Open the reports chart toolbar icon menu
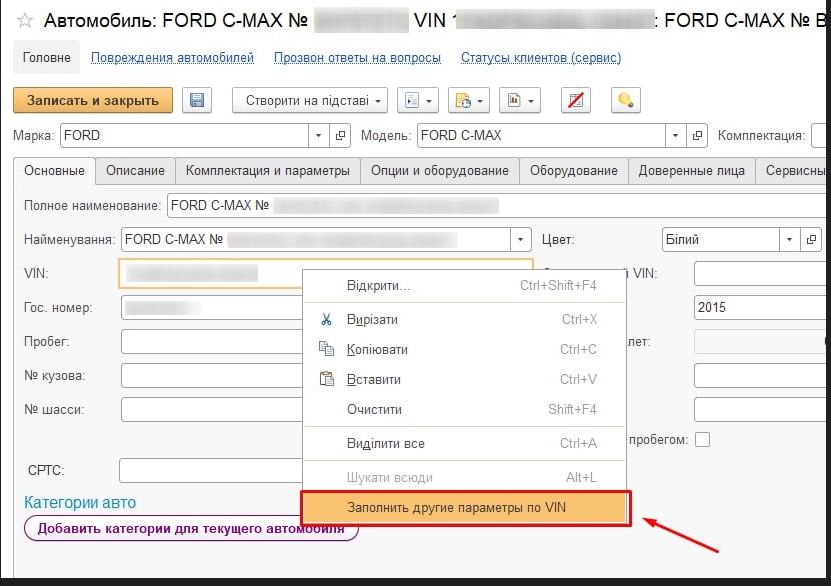Screen dimensions: 831x586 pyautogui.click(x=520, y=100)
